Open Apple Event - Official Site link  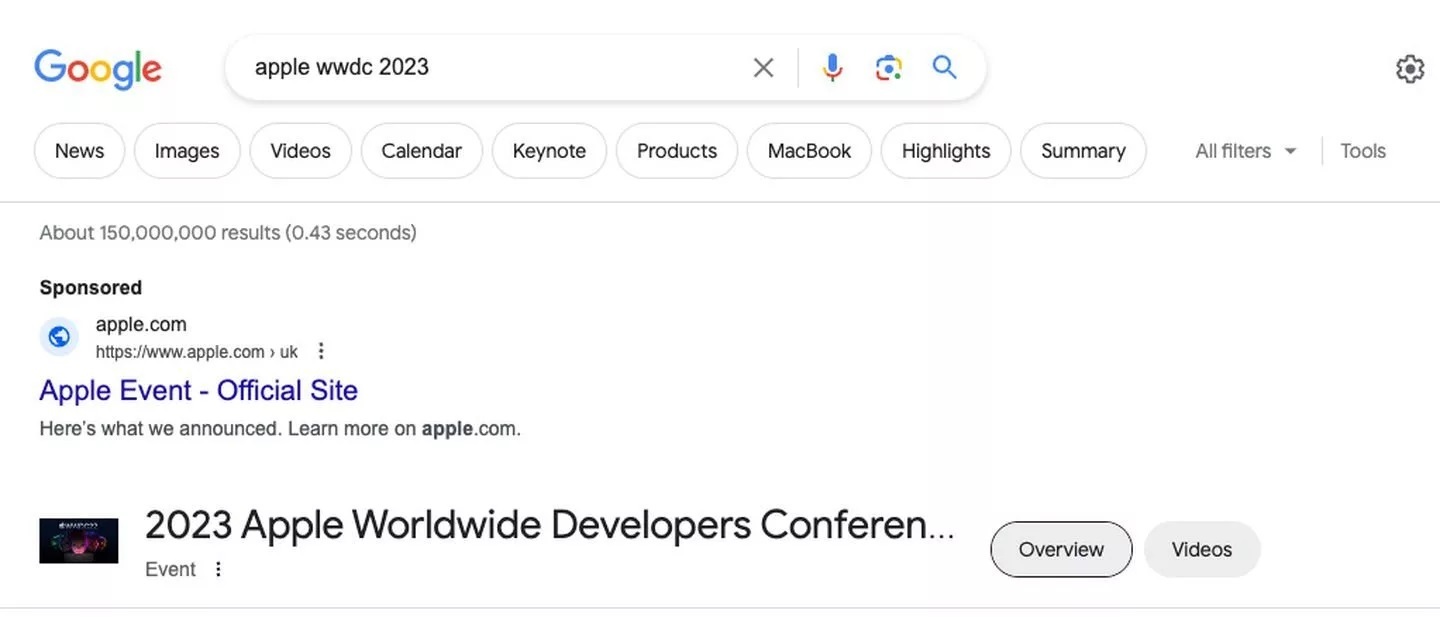tap(198, 390)
